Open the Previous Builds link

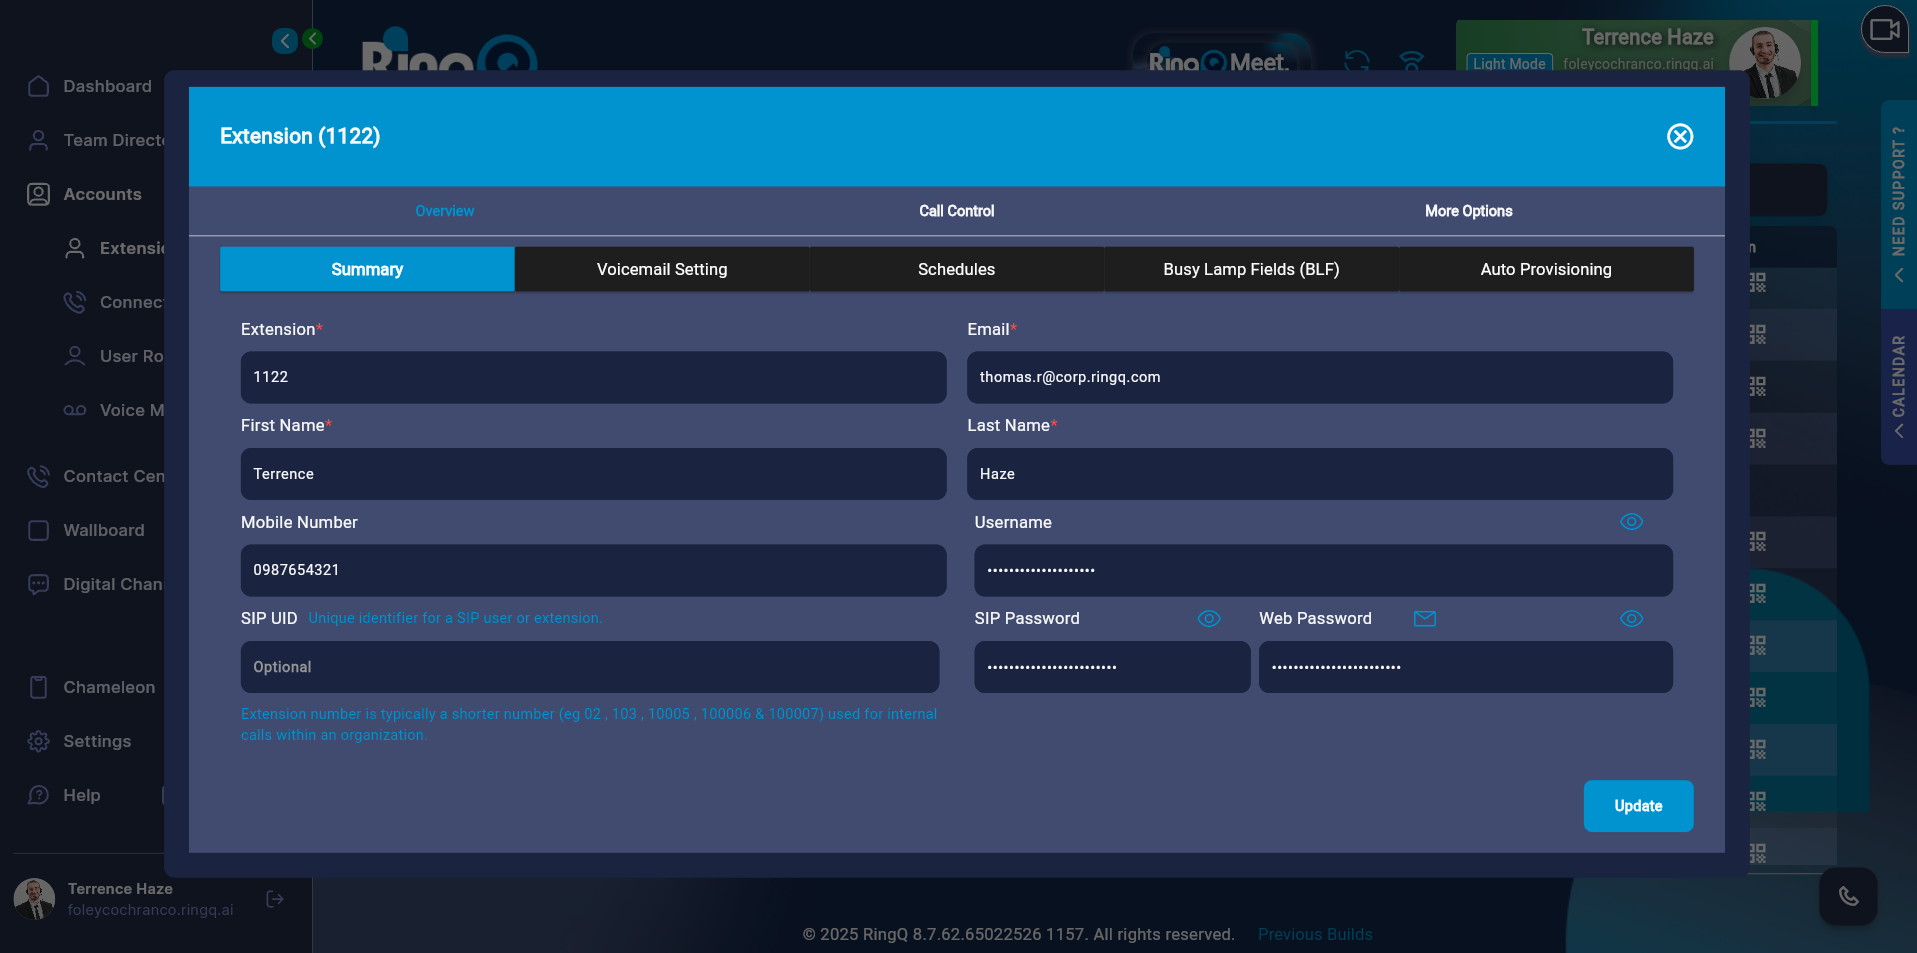coord(1314,934)
